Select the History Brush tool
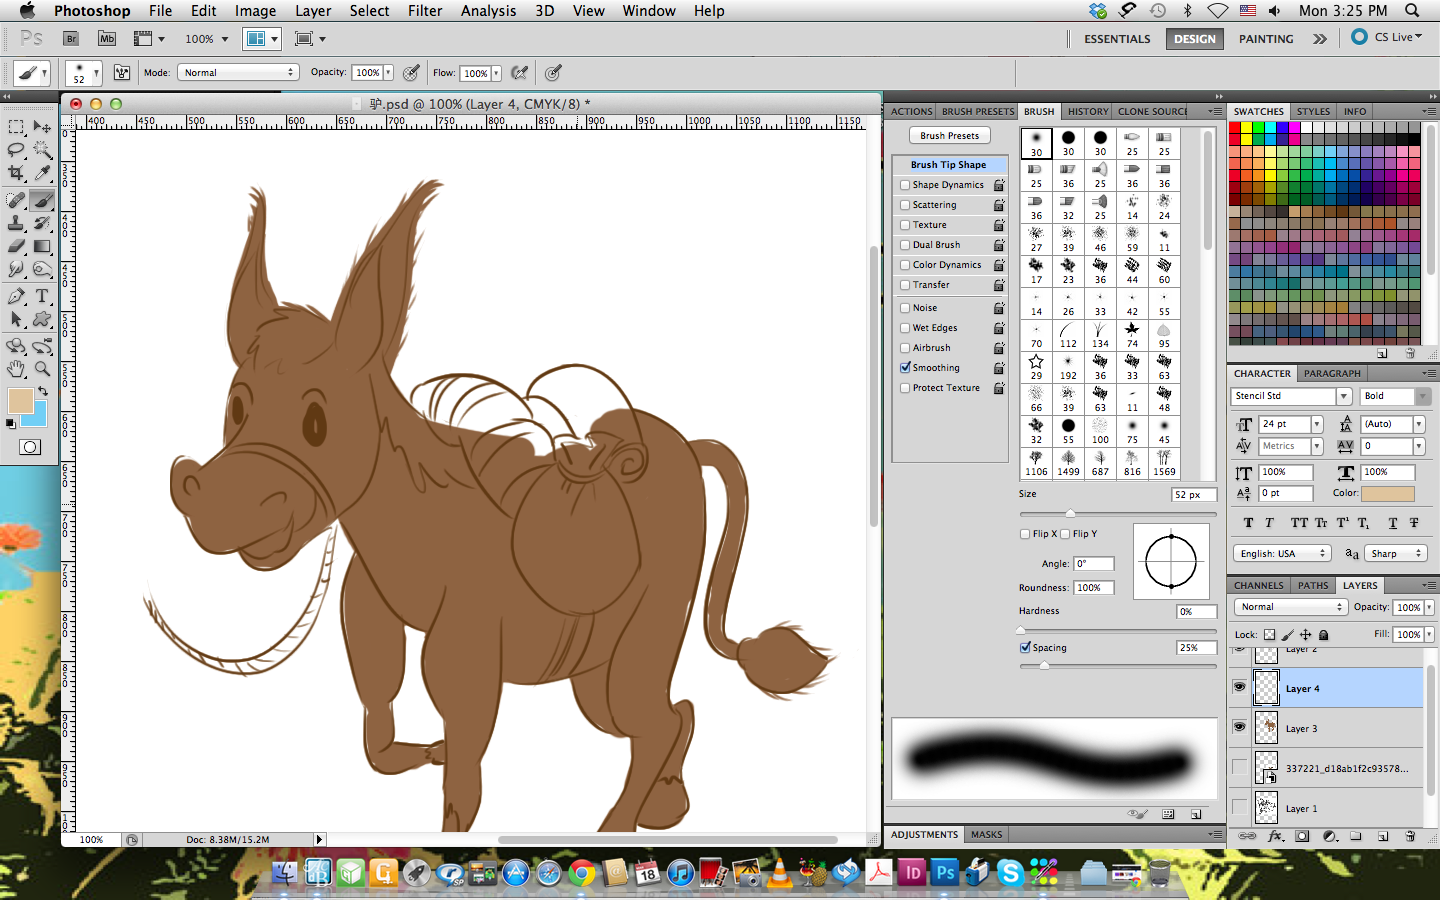The height and width of the screenshot is (900, 1440). [42, 224]
